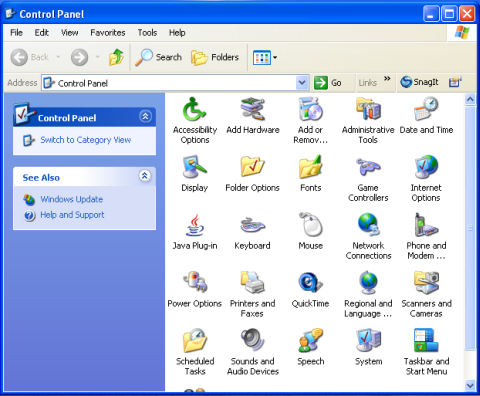Open Help and Support link
Image resolution: width=480 pixels, height=396 pixels.
tap(72, 215)
